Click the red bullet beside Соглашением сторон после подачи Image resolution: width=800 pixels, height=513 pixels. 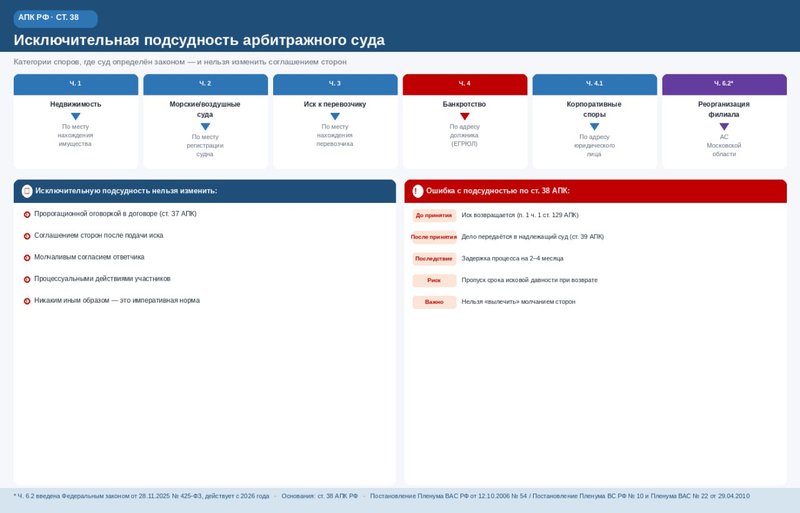[x=27, y=236]
